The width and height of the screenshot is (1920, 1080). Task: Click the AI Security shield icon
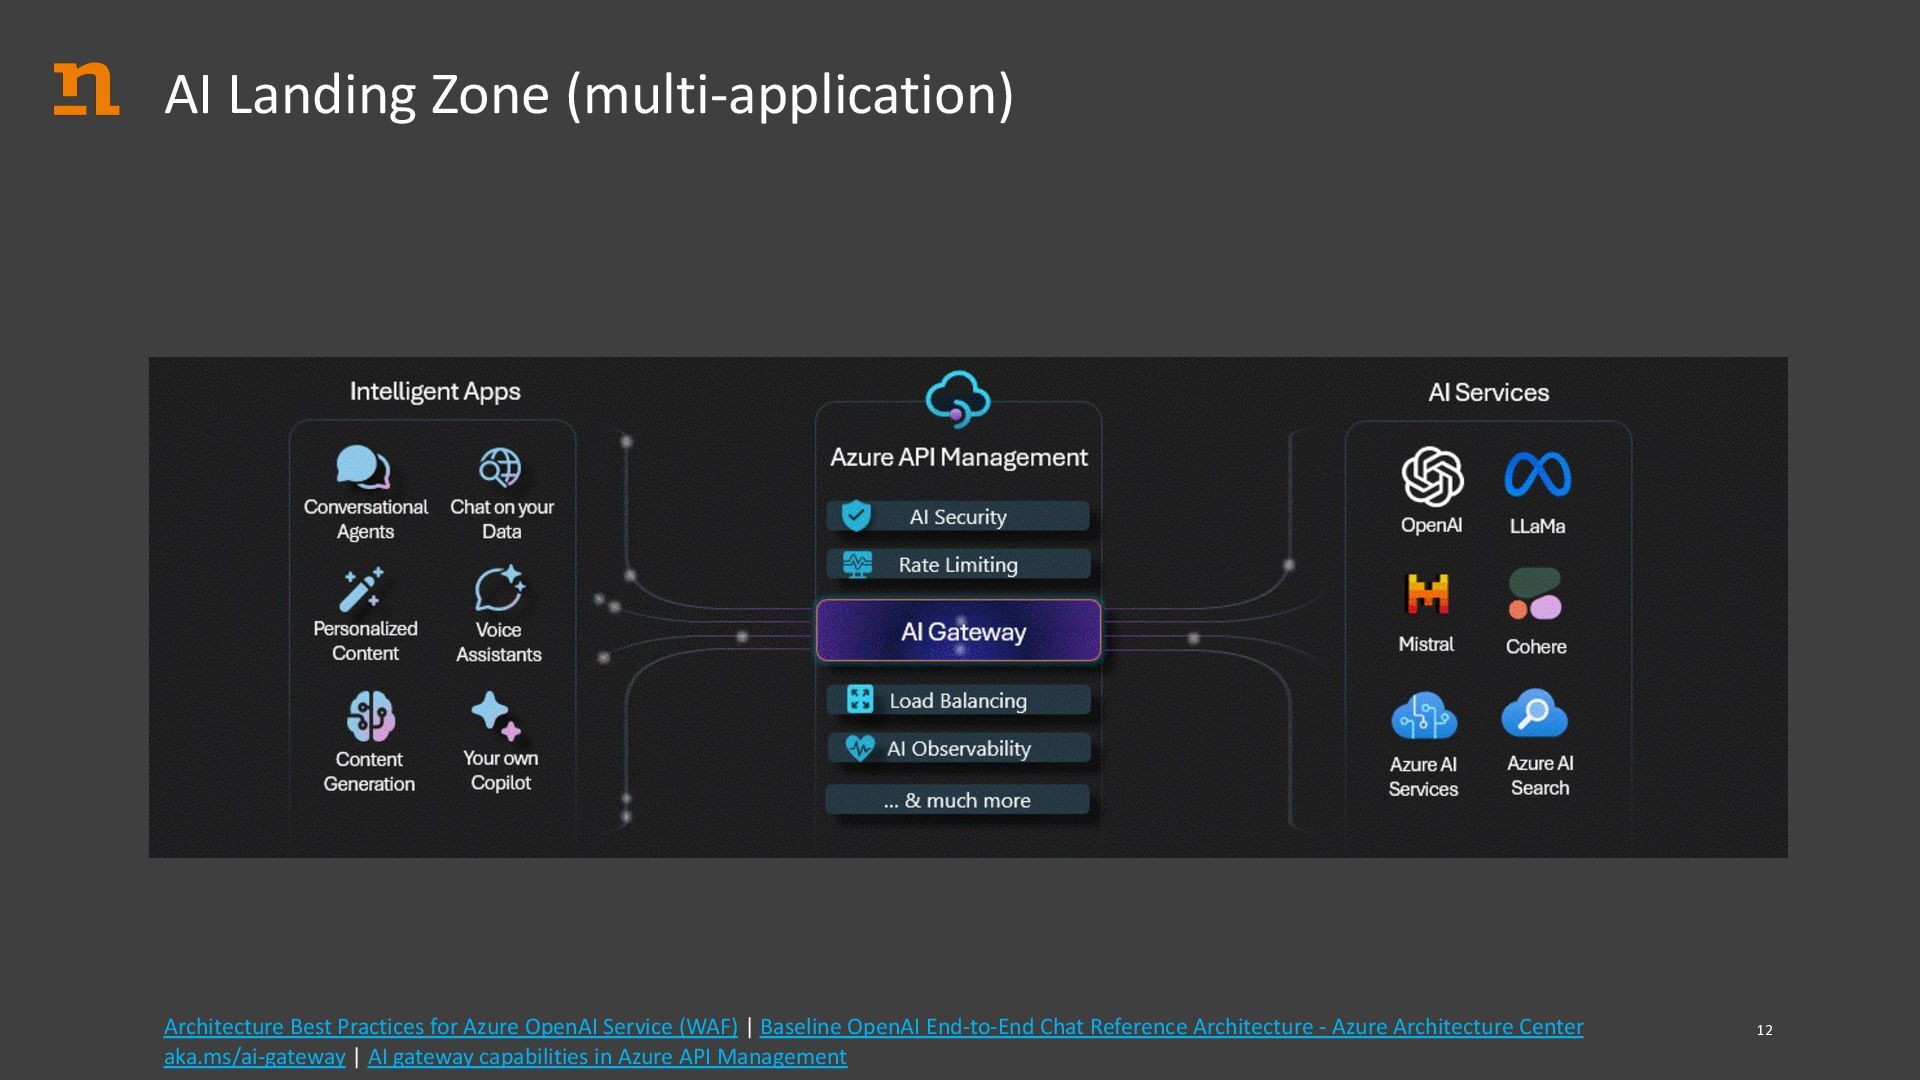point(856,516)
